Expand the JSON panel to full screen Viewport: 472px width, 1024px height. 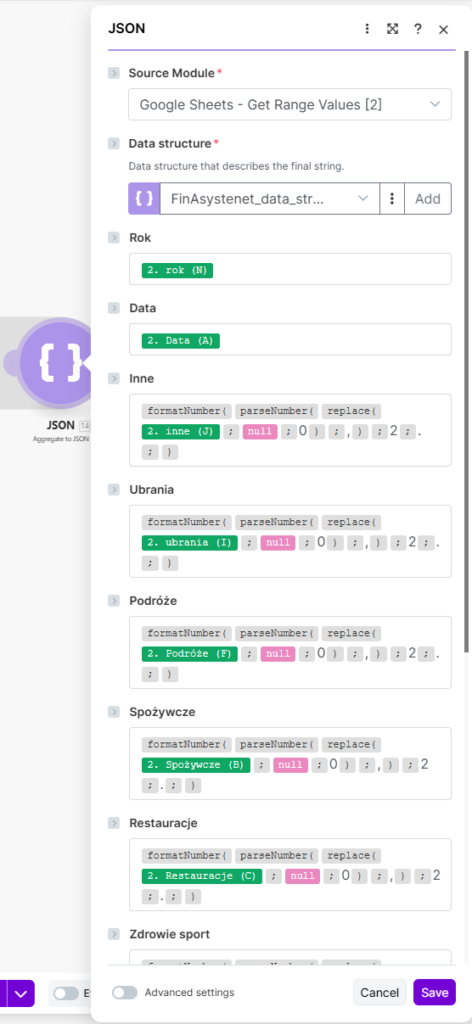[x=392, y=29]
